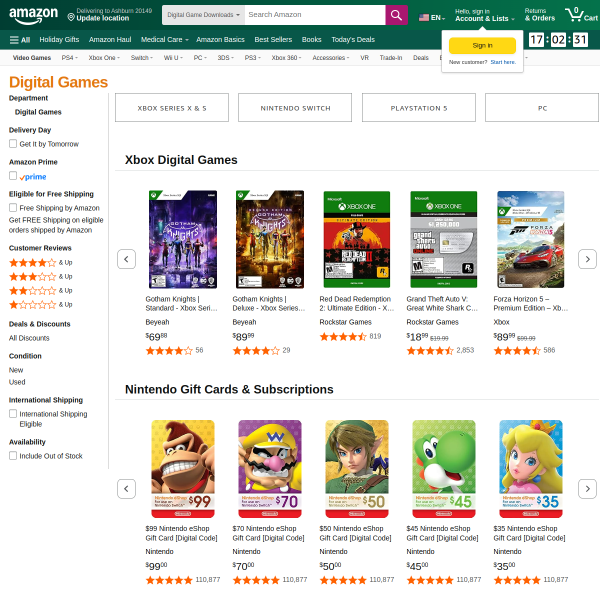Image resolution: width=600 pixels, height=600 pixels.
Task: Click star rating of Red Dead Redemption 2
Action: [x=343, y=337]
